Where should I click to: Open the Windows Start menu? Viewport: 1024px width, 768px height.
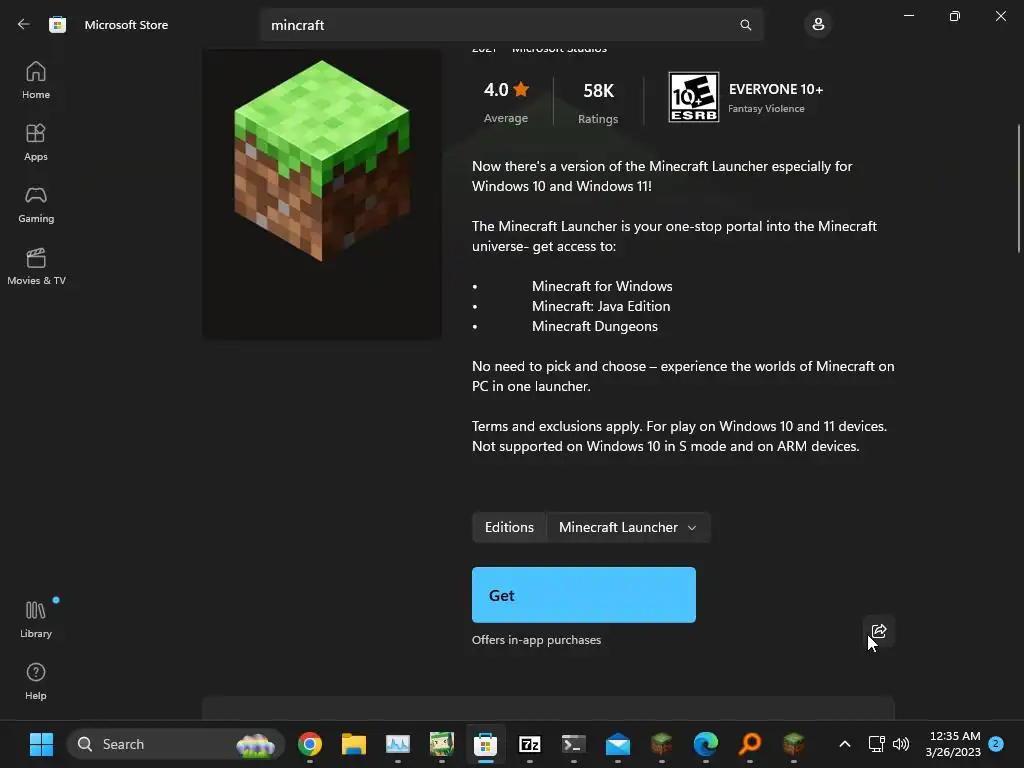click(x=41, y=744)
